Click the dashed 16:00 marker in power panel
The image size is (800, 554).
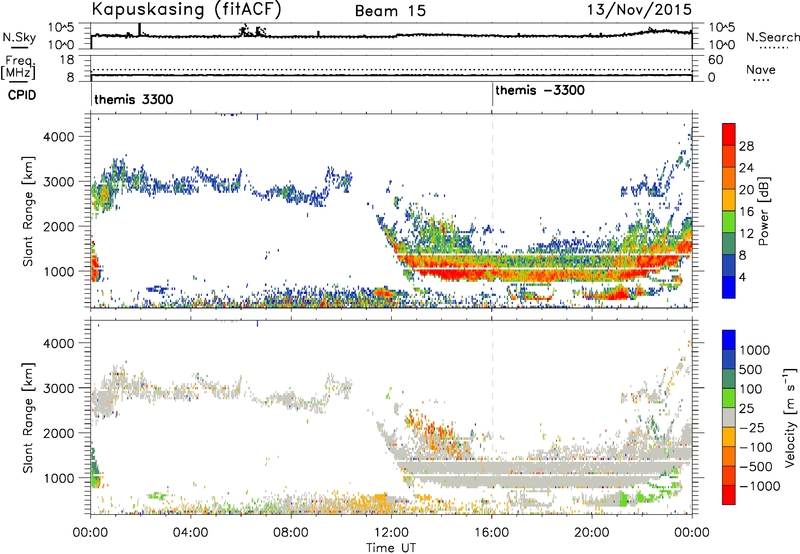(x=492, y=210)
